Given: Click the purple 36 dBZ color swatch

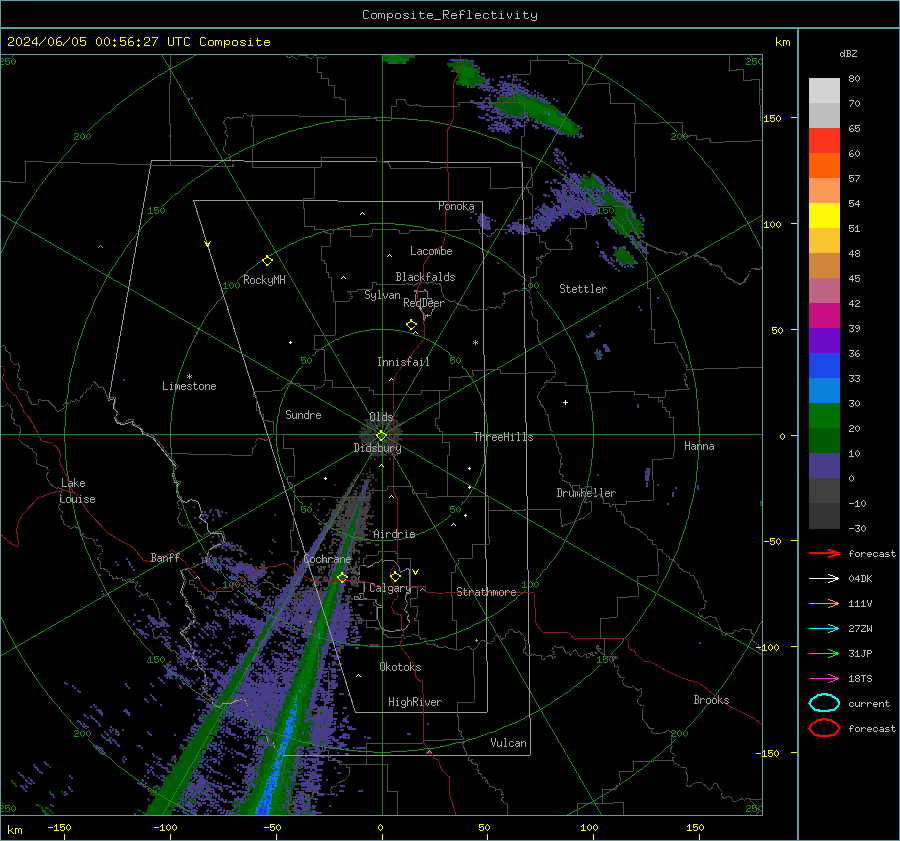Looking at the screenshot, I should click(x=824, y=340).
